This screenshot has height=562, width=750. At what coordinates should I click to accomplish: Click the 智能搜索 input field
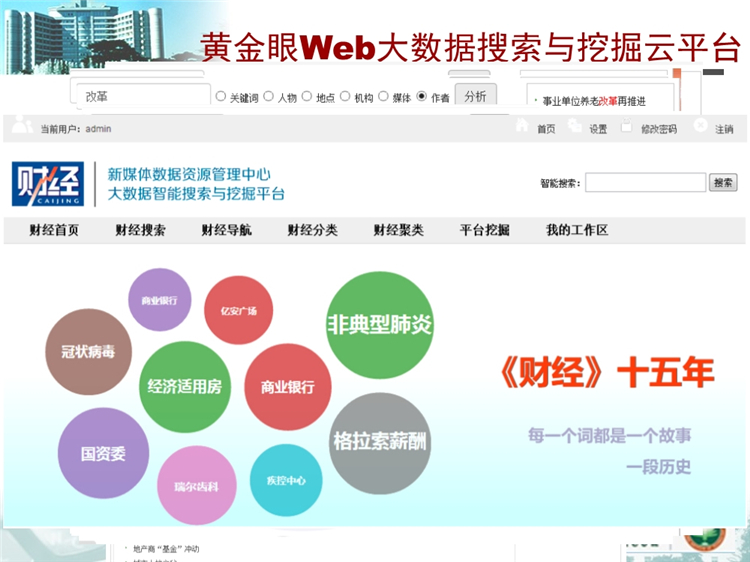(x=645, y=182)
